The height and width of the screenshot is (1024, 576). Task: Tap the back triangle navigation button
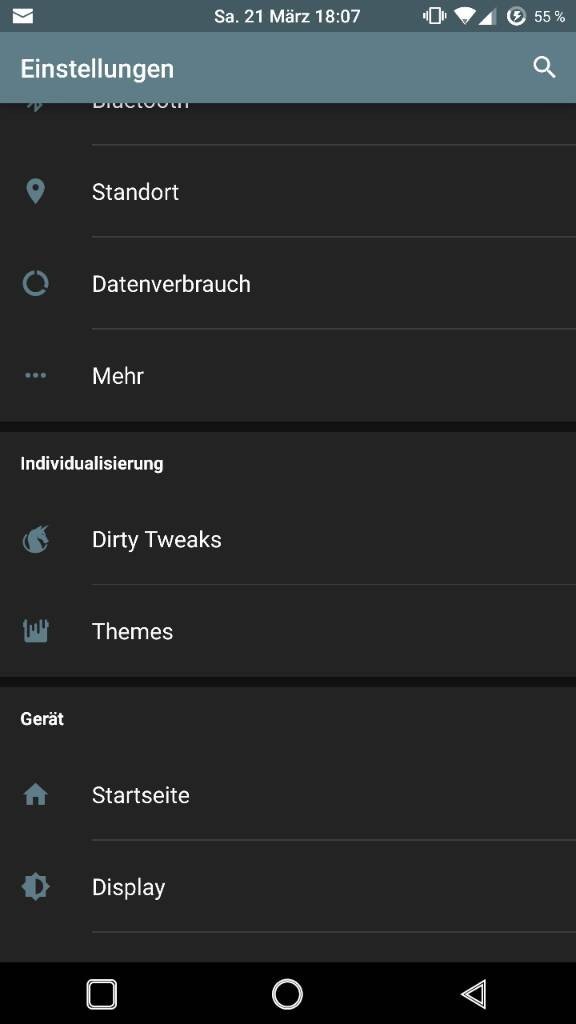(474, 995)
